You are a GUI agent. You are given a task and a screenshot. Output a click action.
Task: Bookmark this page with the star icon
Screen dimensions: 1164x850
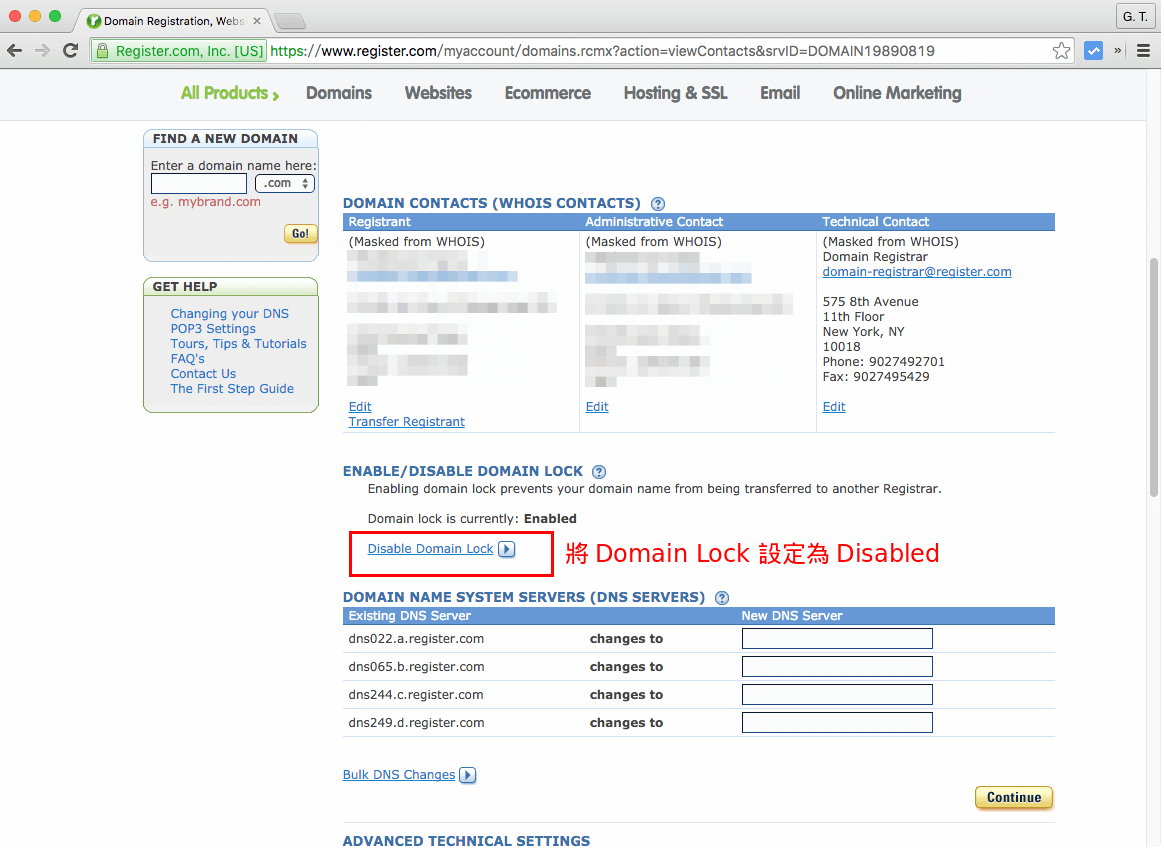tap(1061, 49)
